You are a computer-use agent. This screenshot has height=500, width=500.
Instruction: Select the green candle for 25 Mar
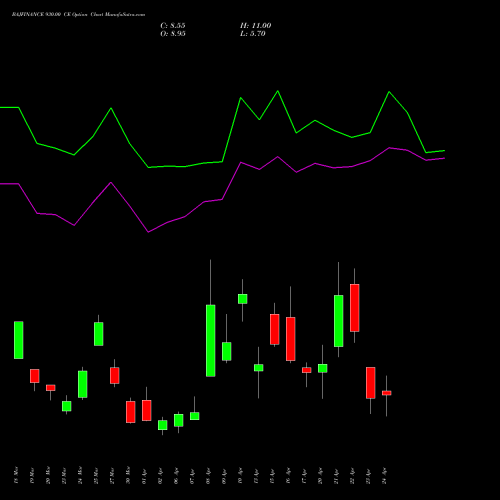98,334
